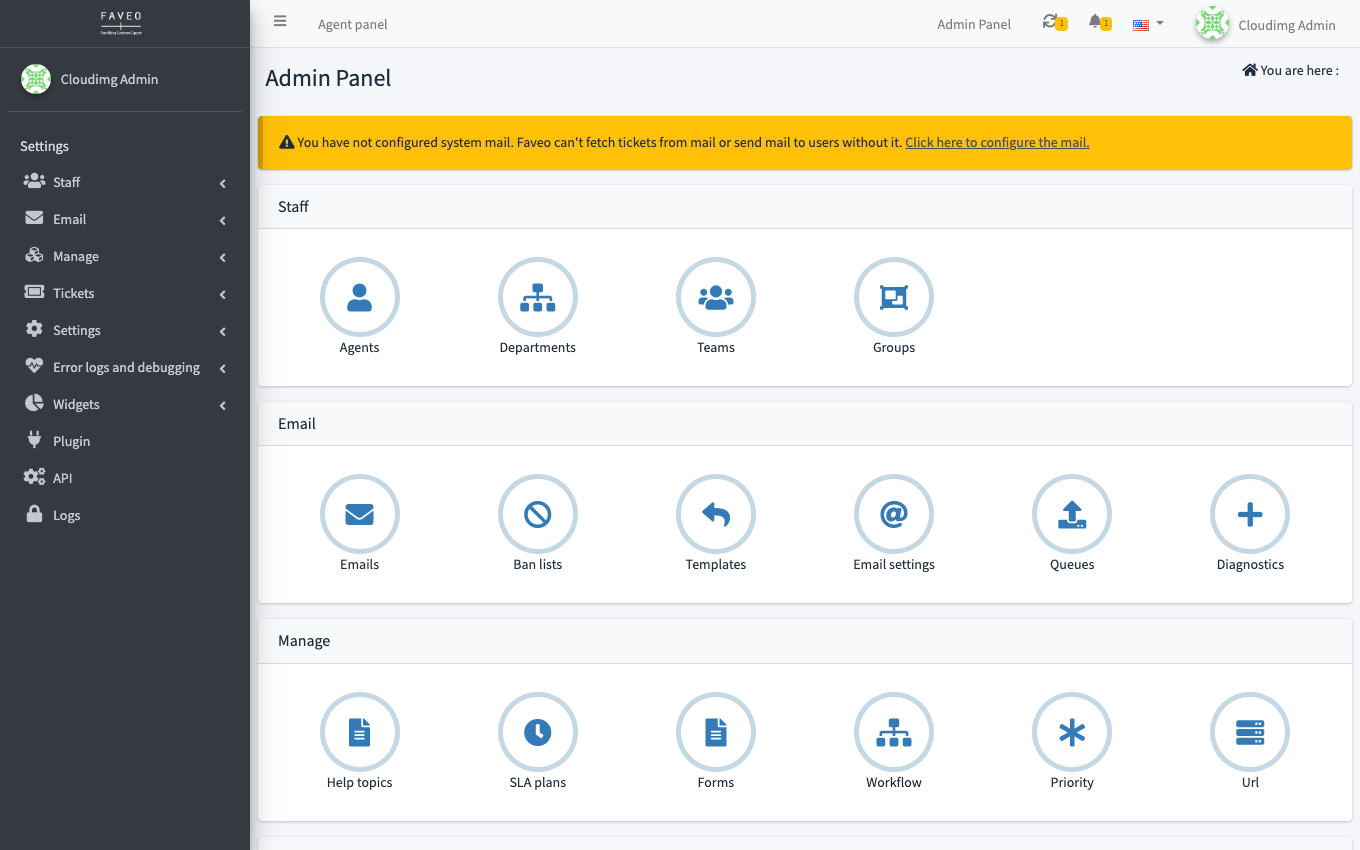Expand the Tickets sidebar menu
Viewport: 1360px width, 850px height.
pos(125,293)
